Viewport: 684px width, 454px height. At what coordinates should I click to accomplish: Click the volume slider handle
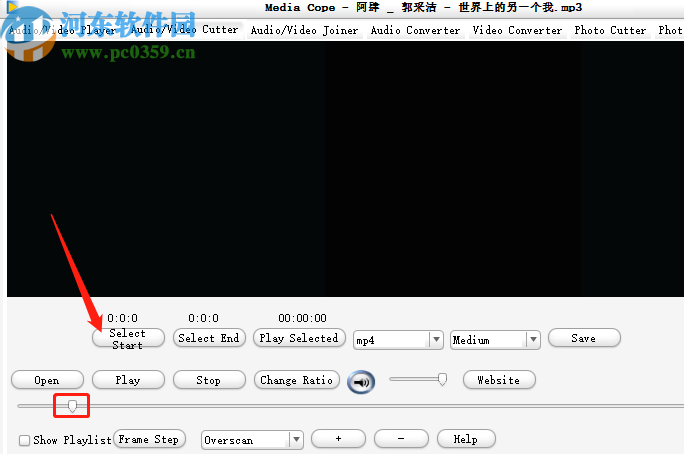[x=442, y=379]
